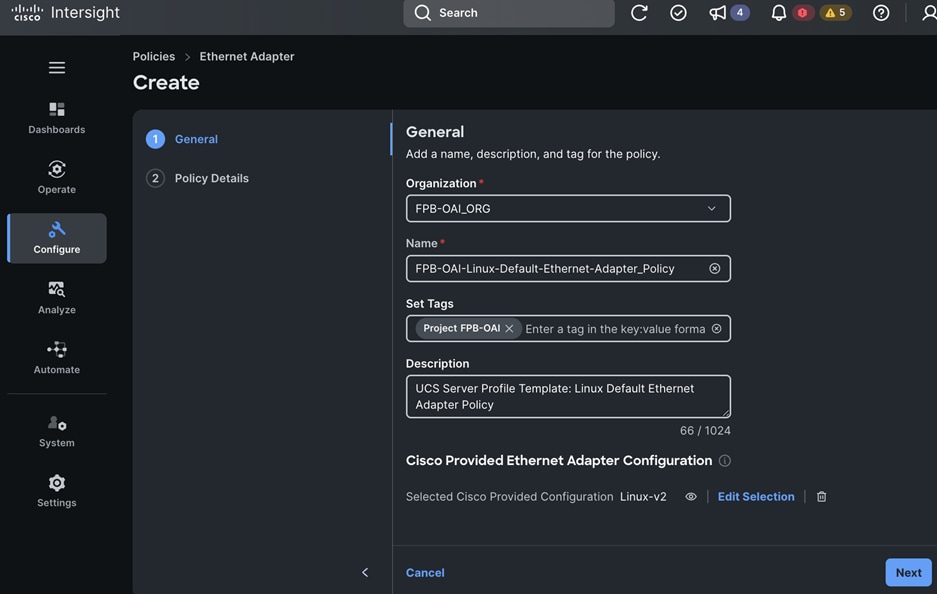Click Edit Selection link
Screen dimensions: 937x594
(756, 497)
